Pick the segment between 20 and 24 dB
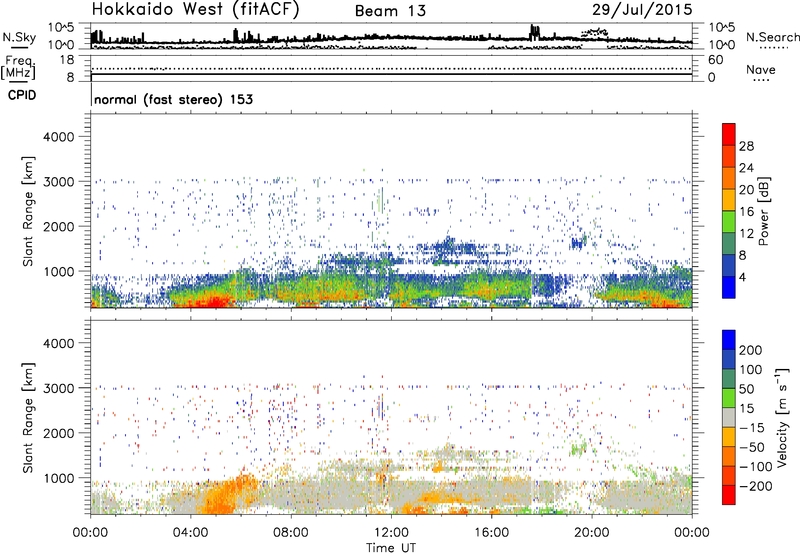800x554 pixels. [729, 178]
